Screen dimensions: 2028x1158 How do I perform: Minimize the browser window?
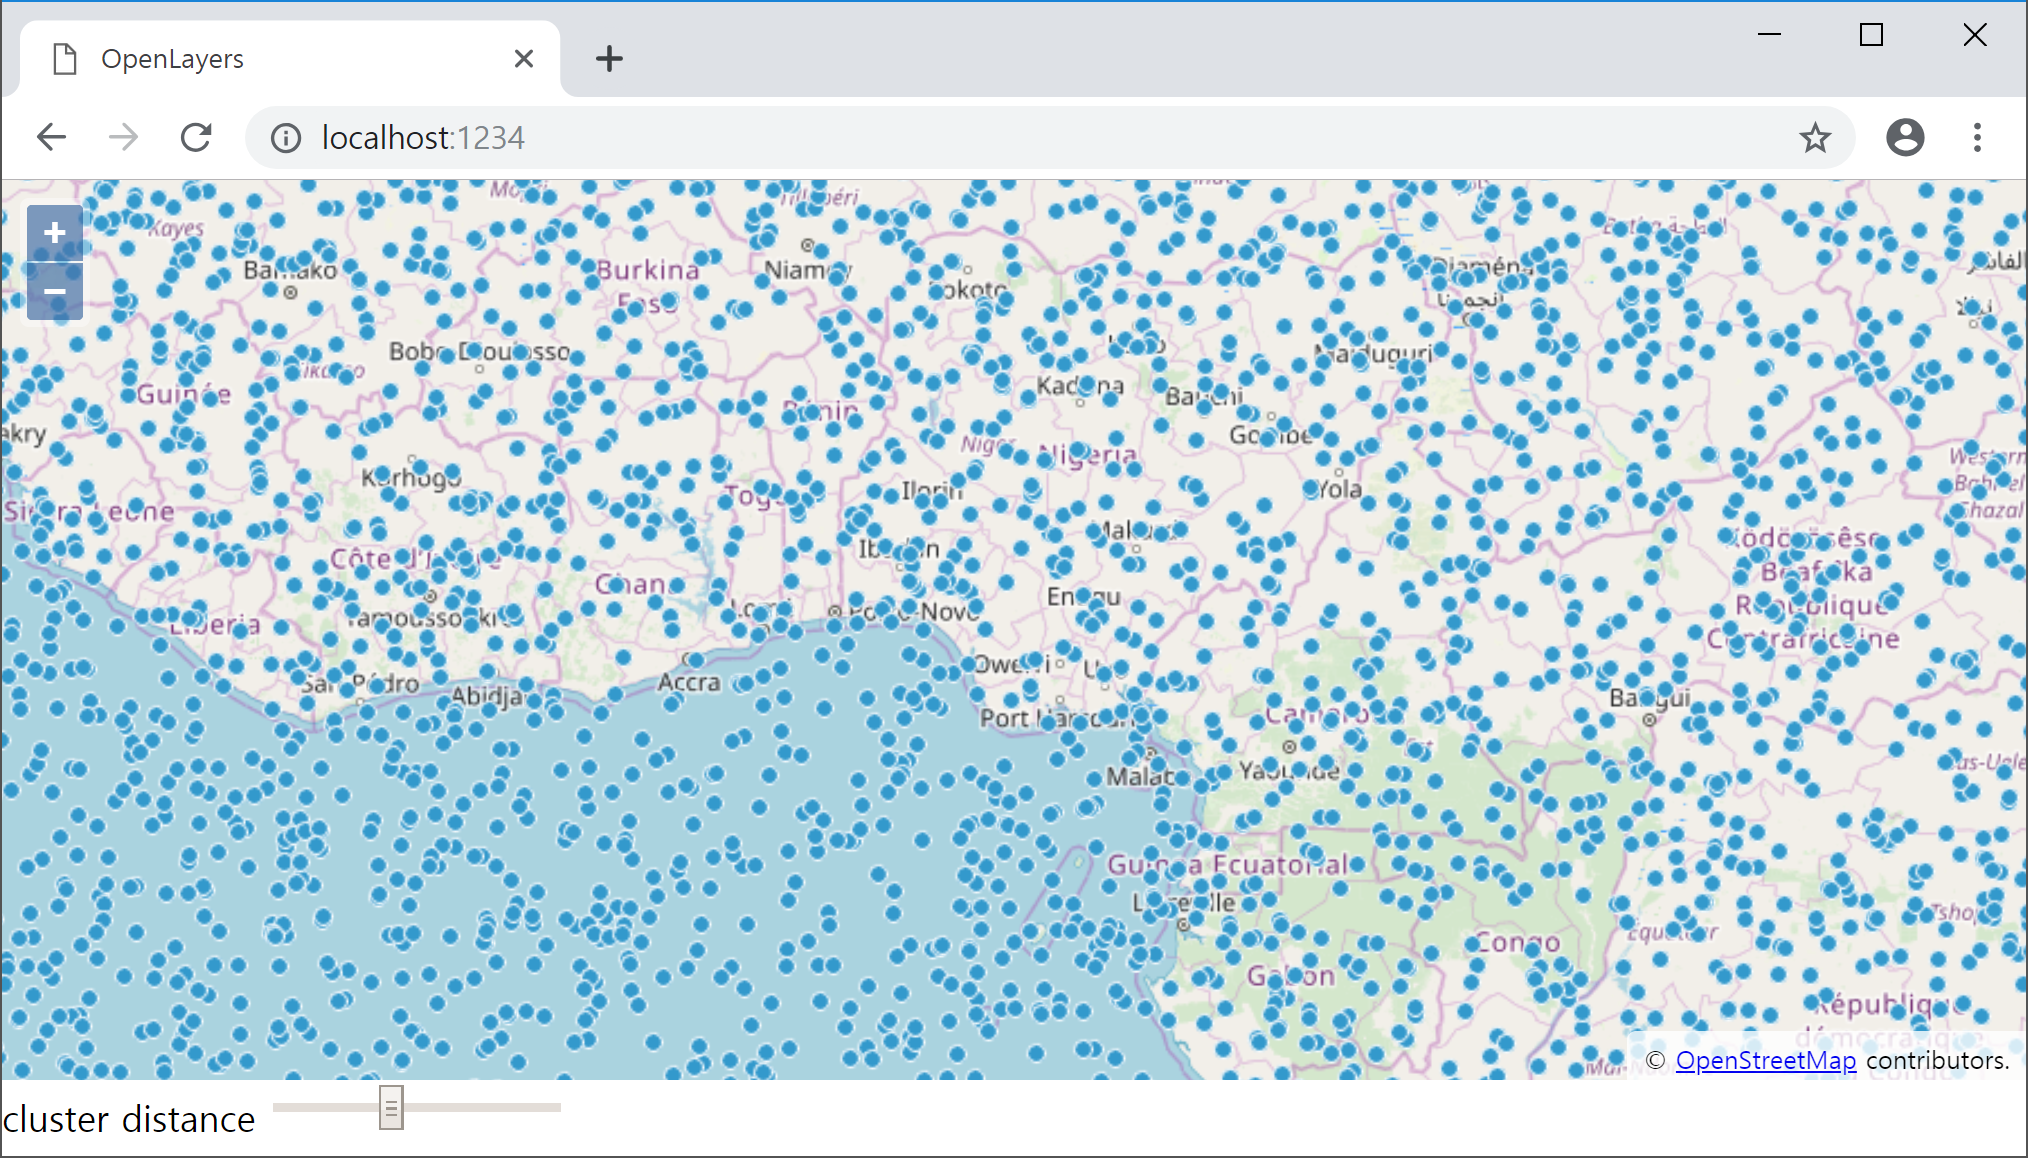pyautogui.click(x=1769, y=35)
